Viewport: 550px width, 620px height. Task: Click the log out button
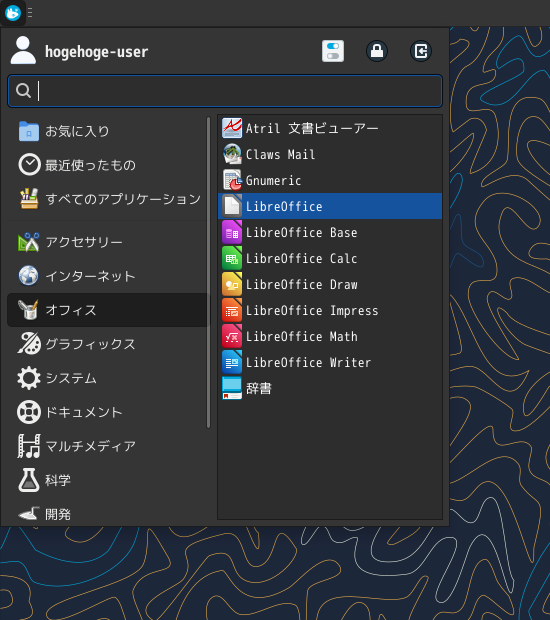click(421, 51)
